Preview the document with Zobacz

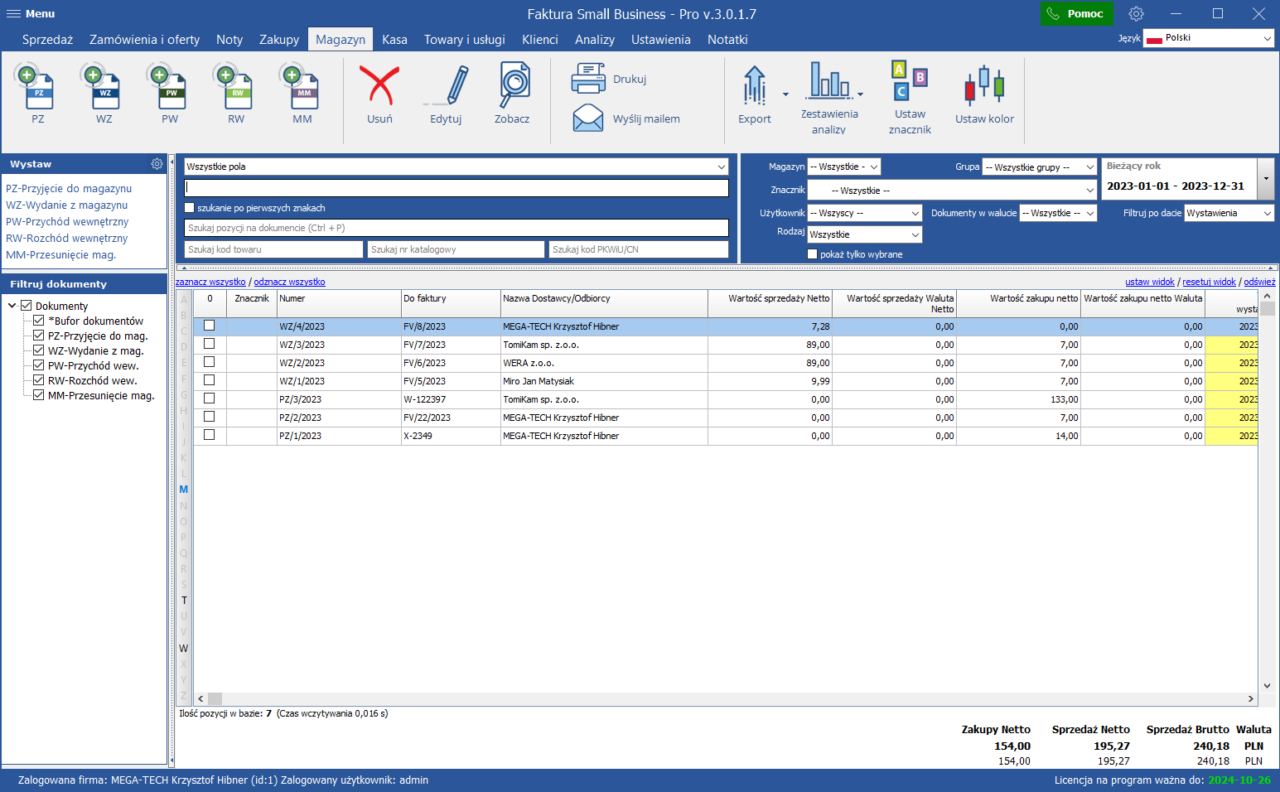click(512, 93)
